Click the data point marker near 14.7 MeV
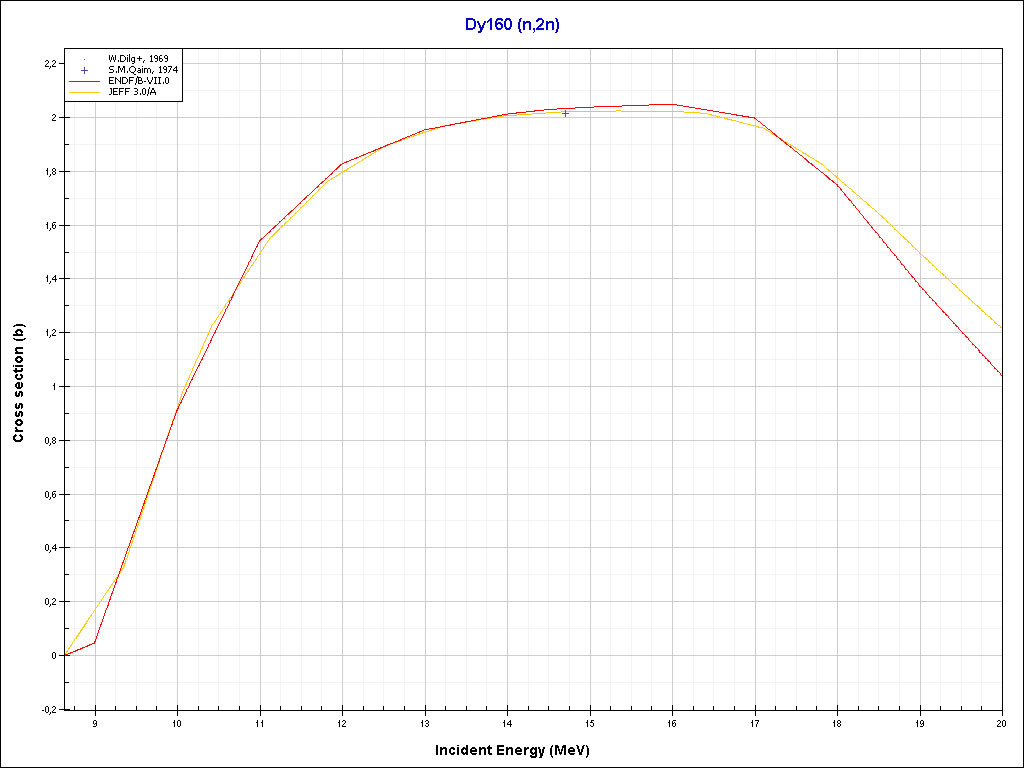Viewport: 1024px width, 768px height. (566, 114)
